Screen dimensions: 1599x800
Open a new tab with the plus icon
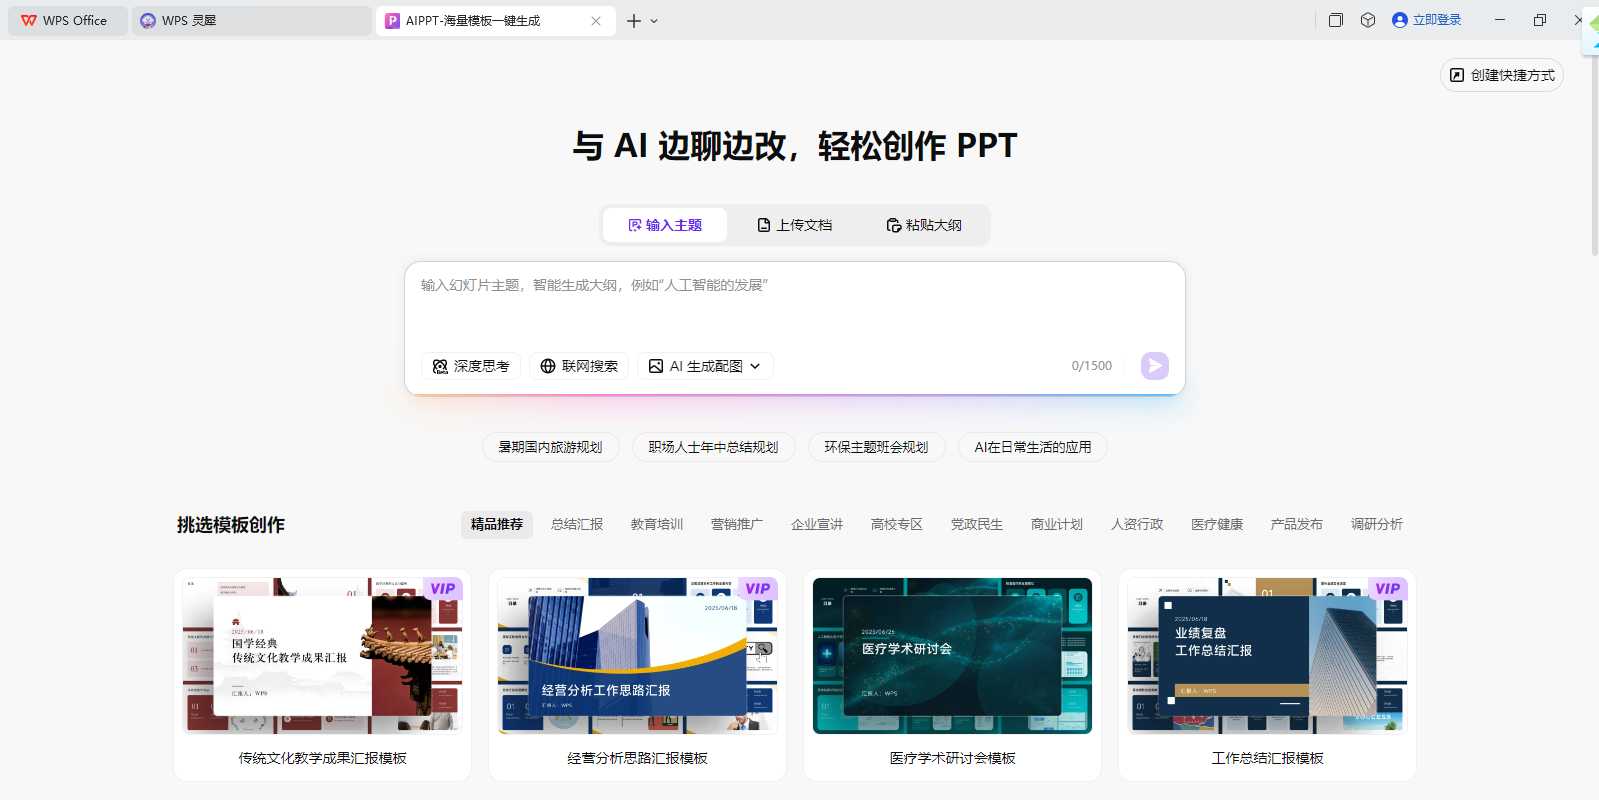pyautogui.click(x=634, y=21)
